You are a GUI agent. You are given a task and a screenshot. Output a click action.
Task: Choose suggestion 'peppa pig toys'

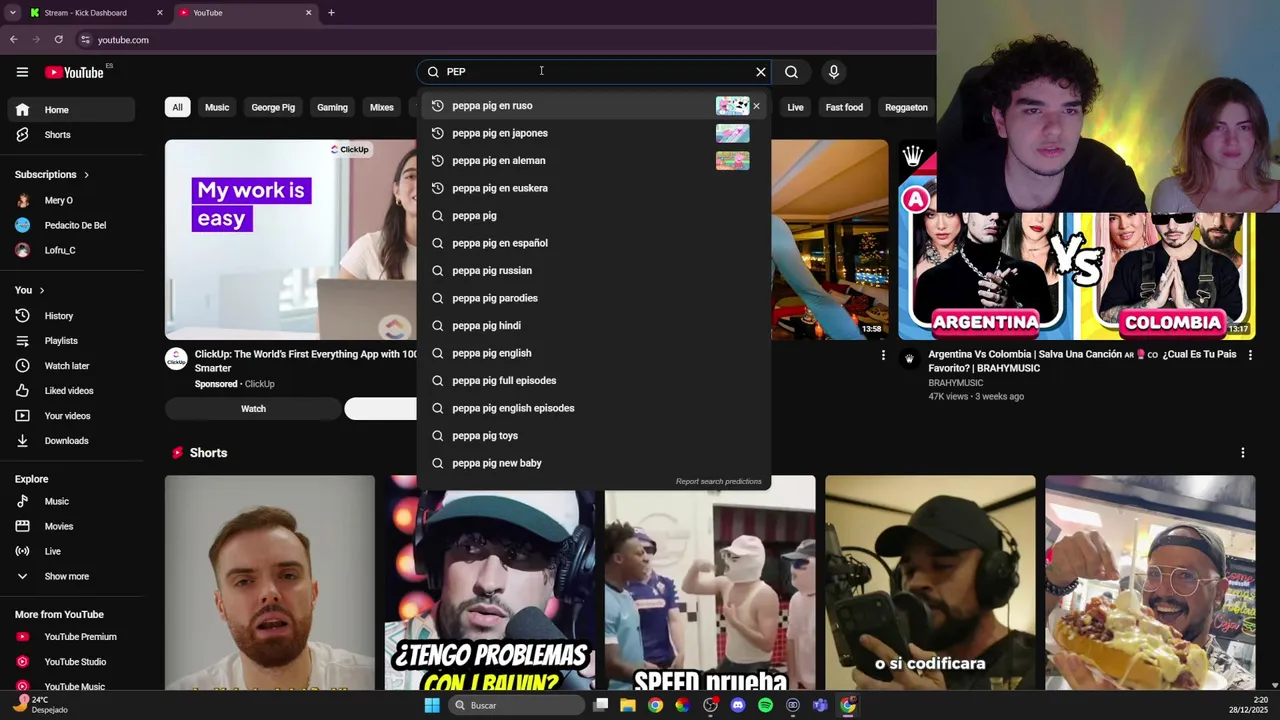pyautogui.click(x=594, y=436)
